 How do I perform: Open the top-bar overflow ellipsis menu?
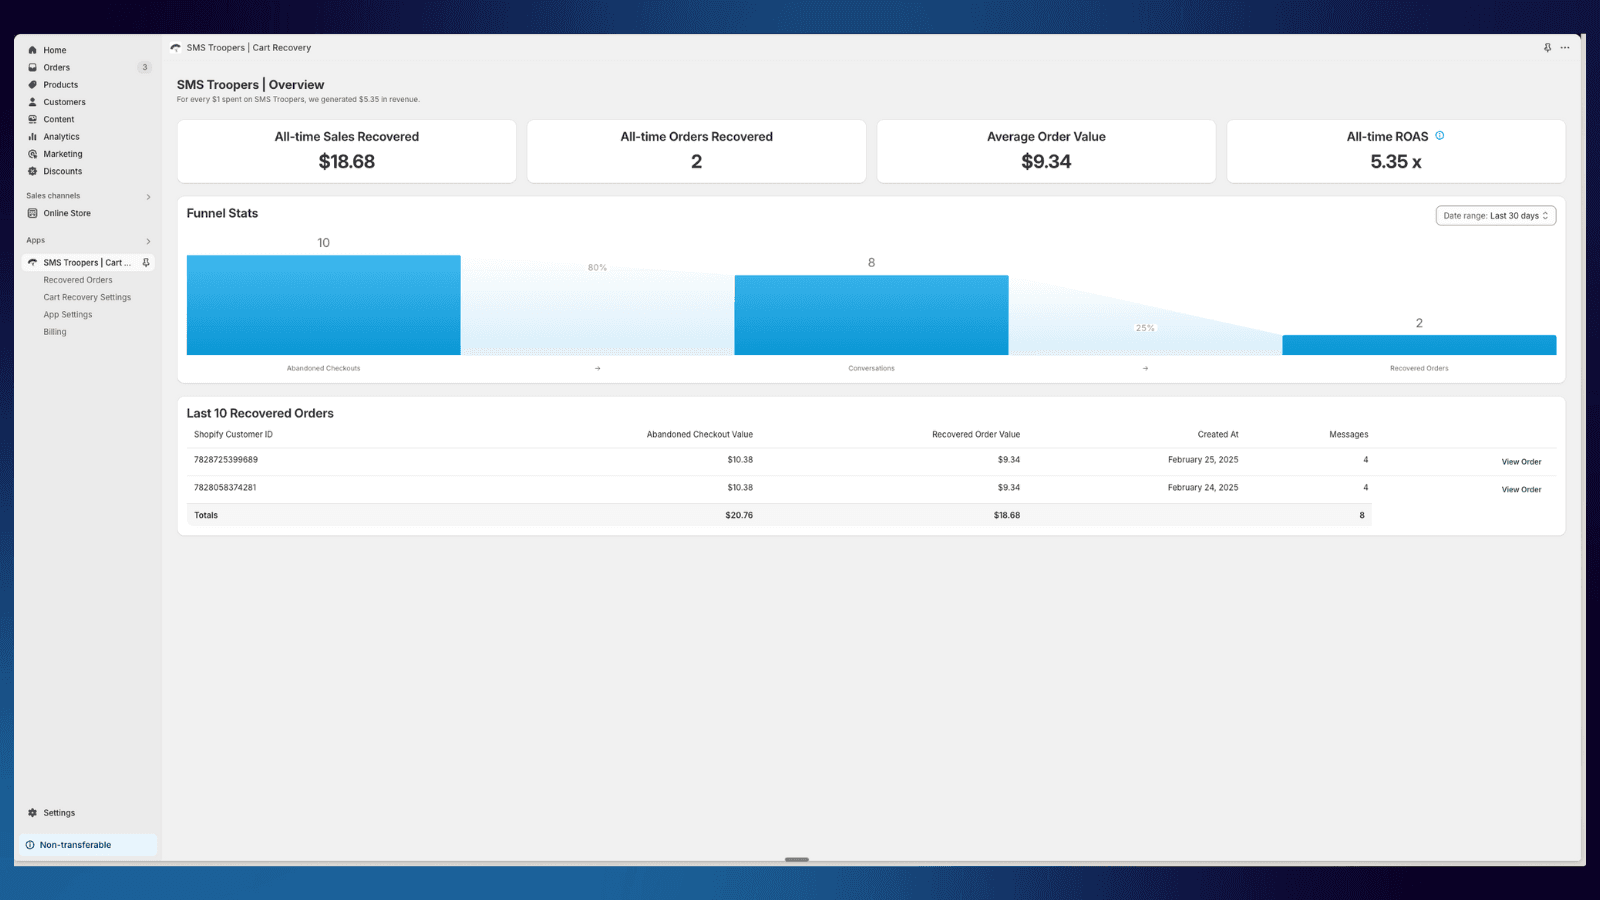pos(1565,47)
